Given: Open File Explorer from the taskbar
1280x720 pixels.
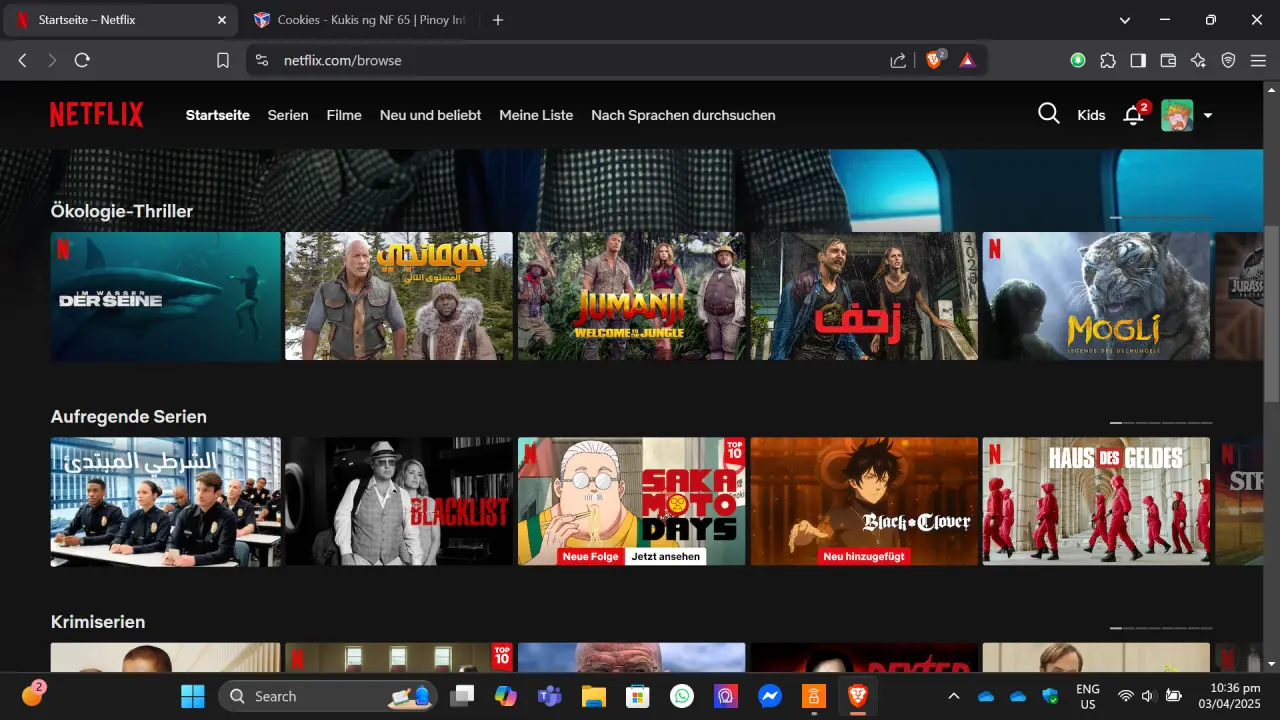Looking at the screenshot, I should (x=594, y=696).
